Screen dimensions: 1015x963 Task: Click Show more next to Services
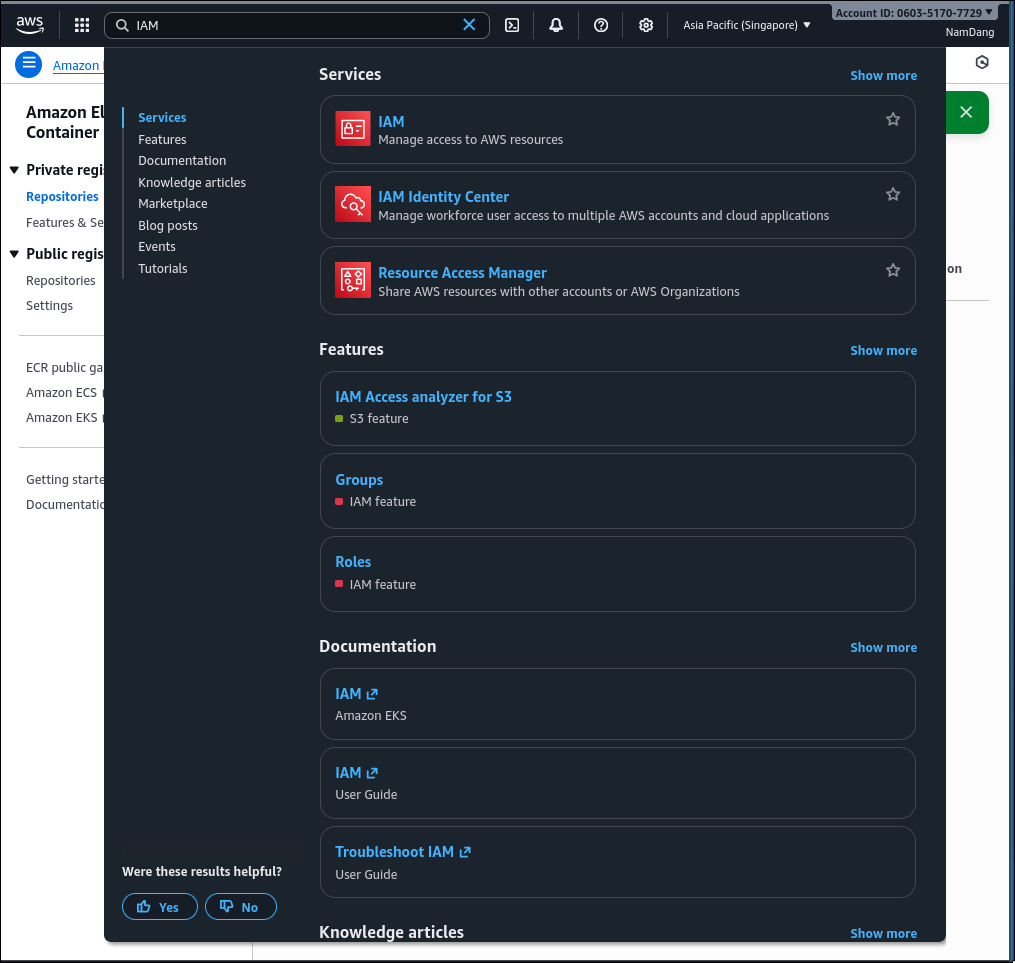point(883,75)
